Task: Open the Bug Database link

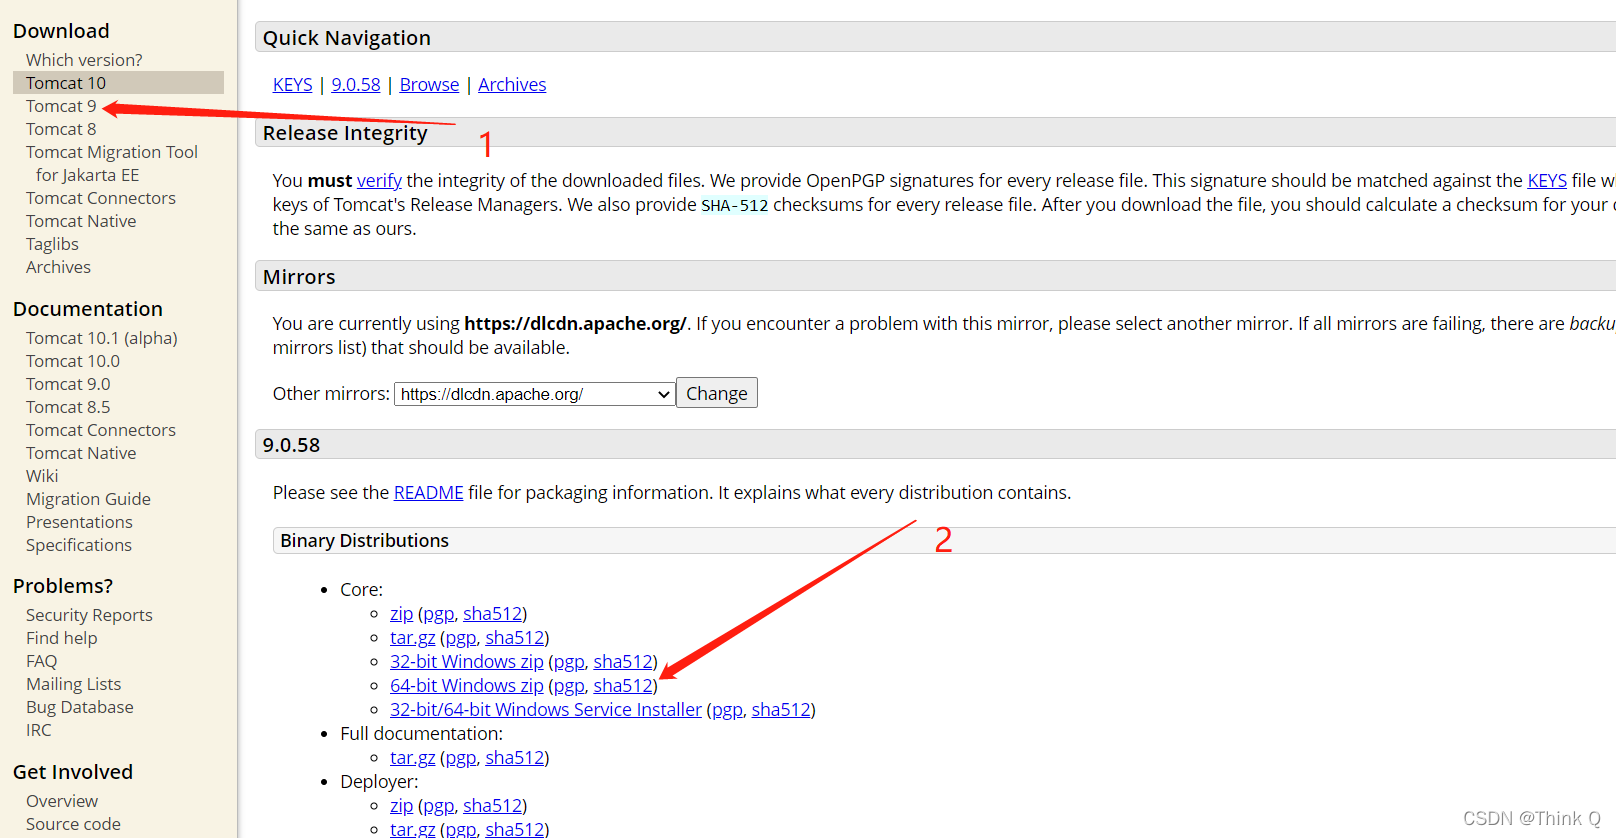Action: point(80,707)
